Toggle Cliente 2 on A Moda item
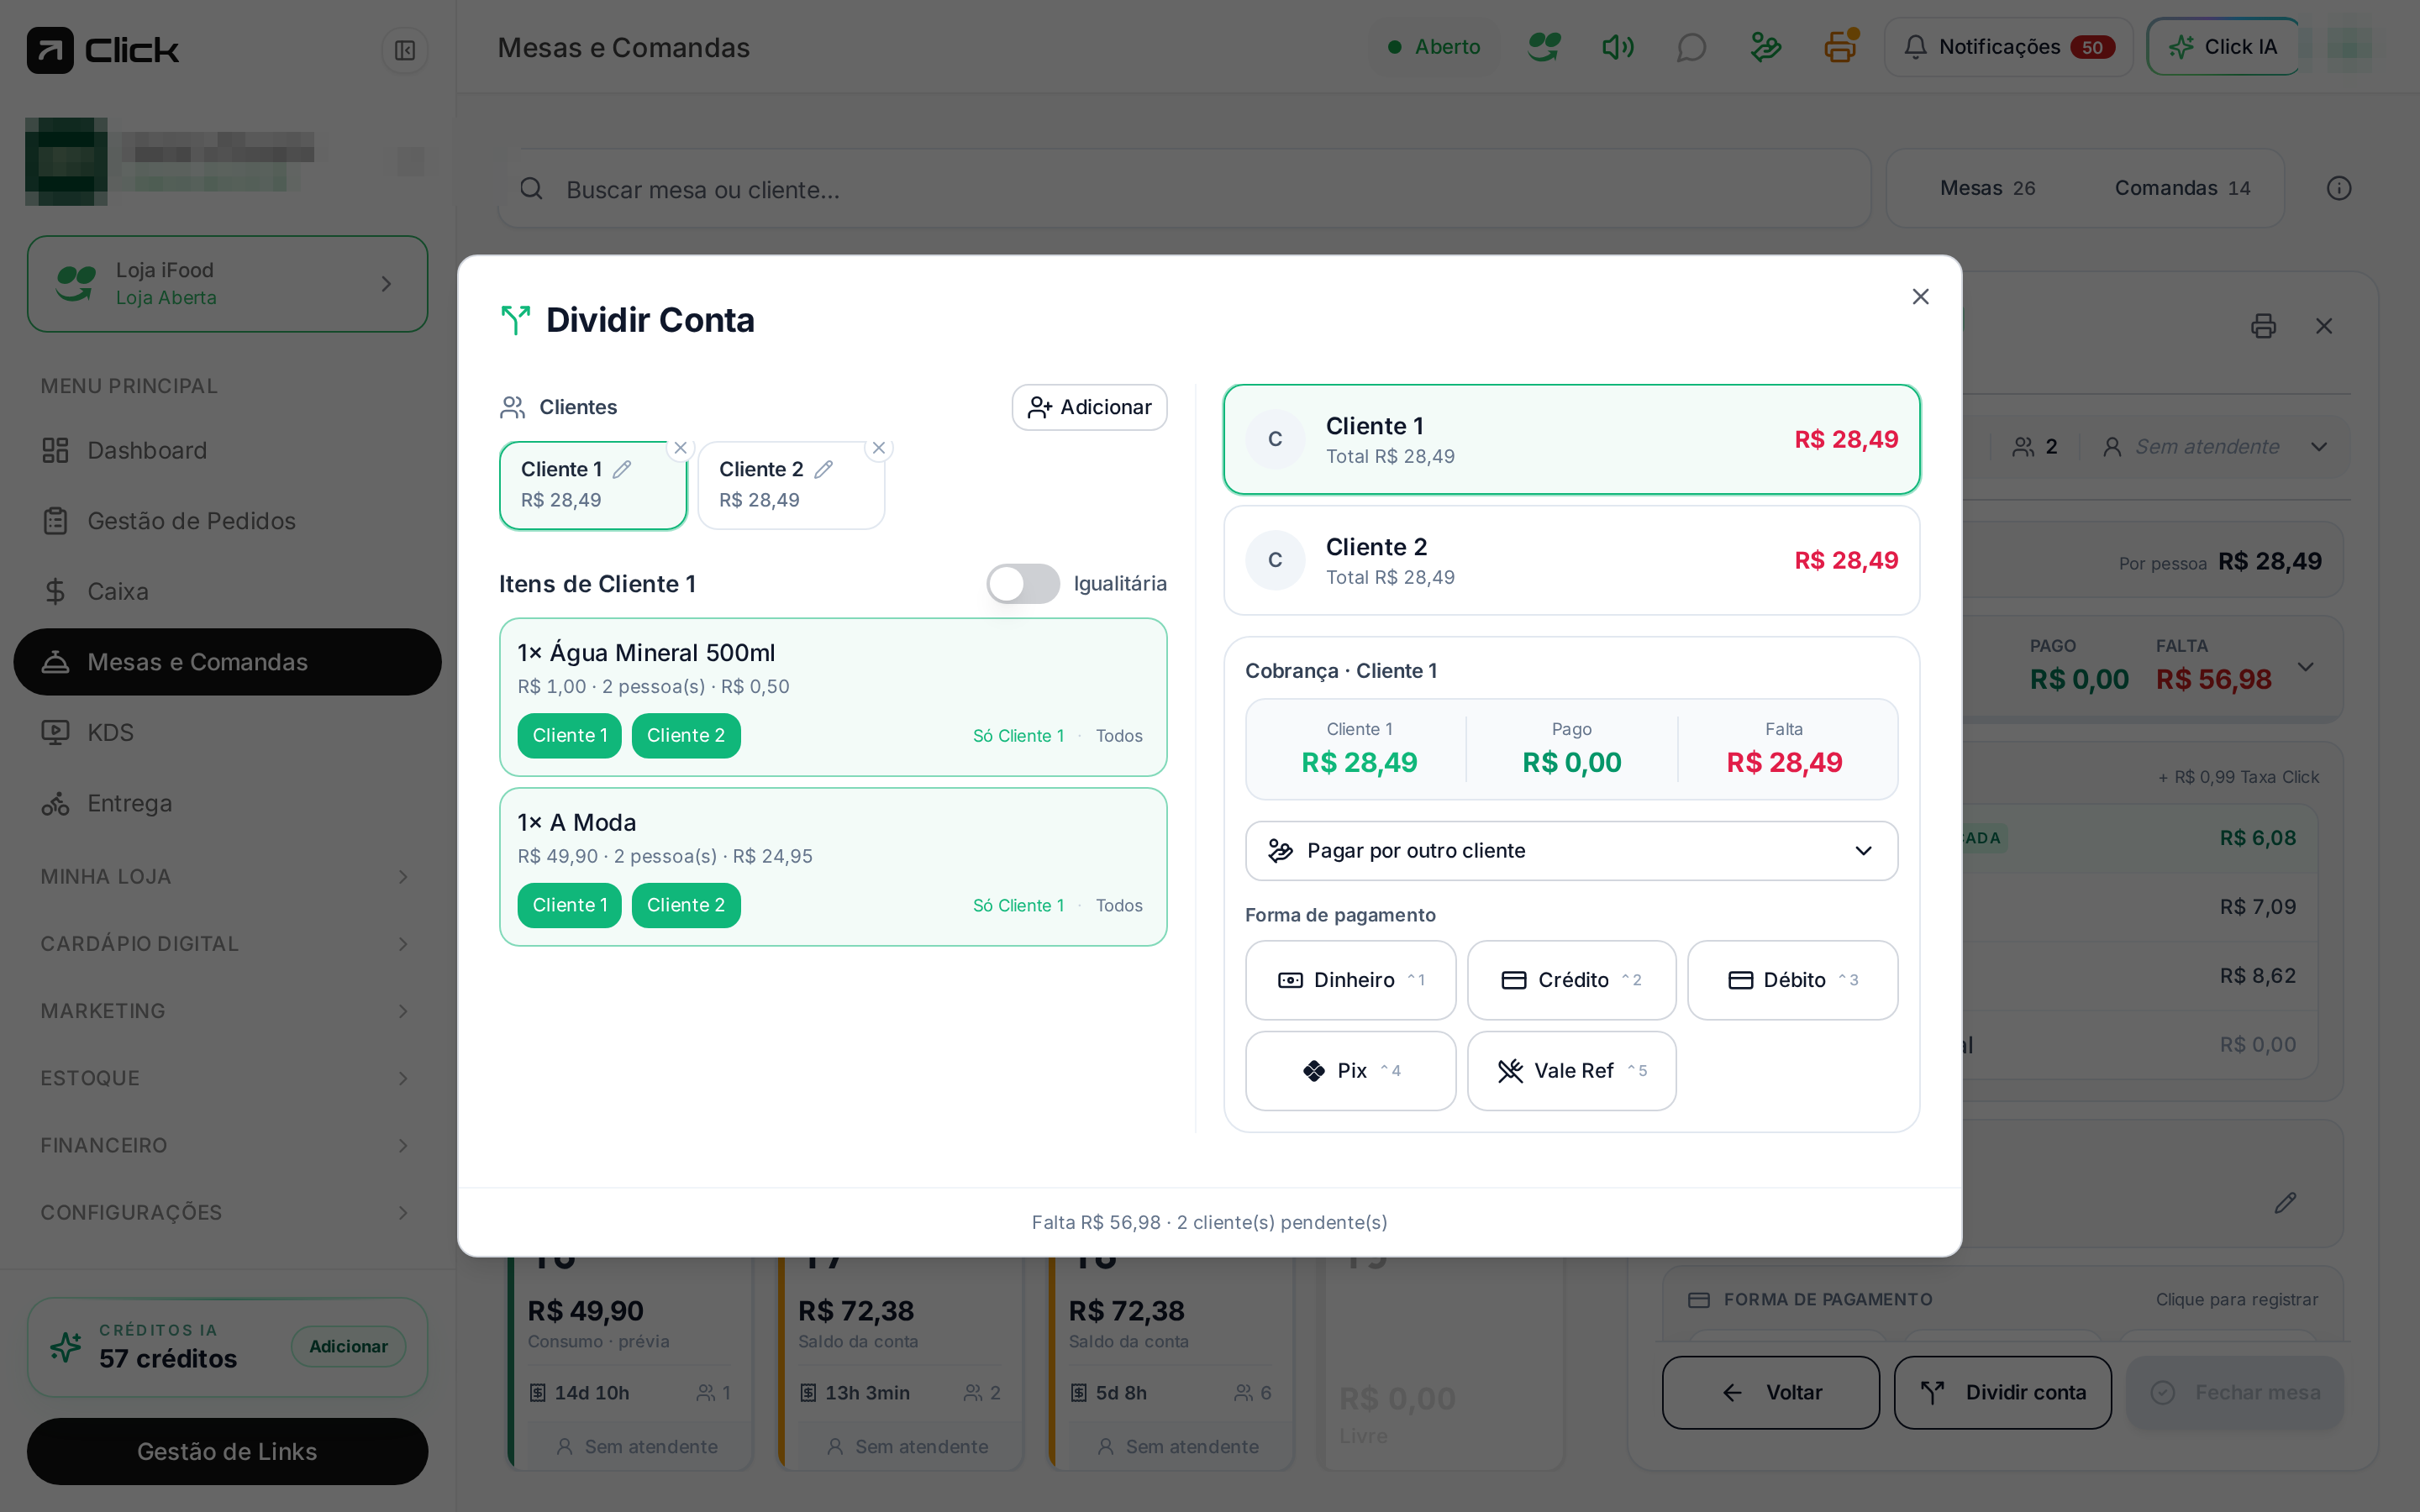 (686, 905)
